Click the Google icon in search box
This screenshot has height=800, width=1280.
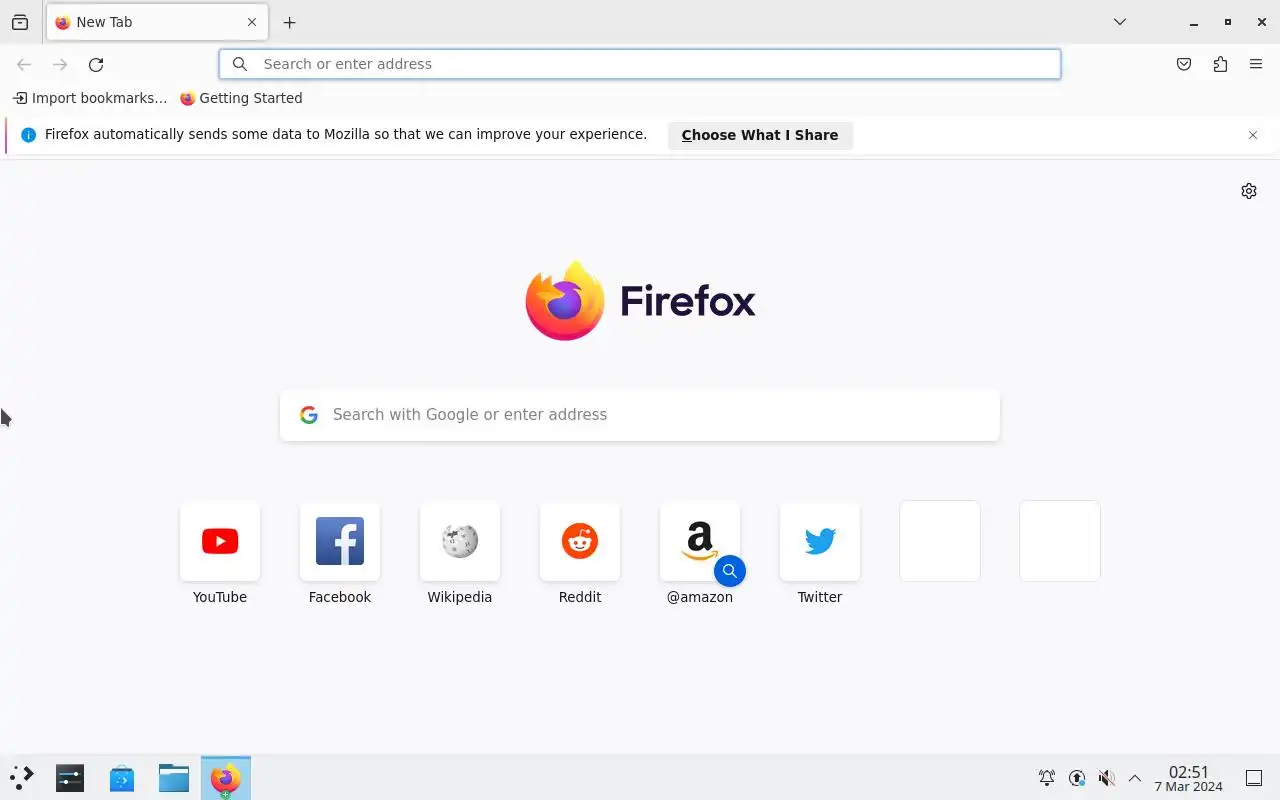point(309,415)
